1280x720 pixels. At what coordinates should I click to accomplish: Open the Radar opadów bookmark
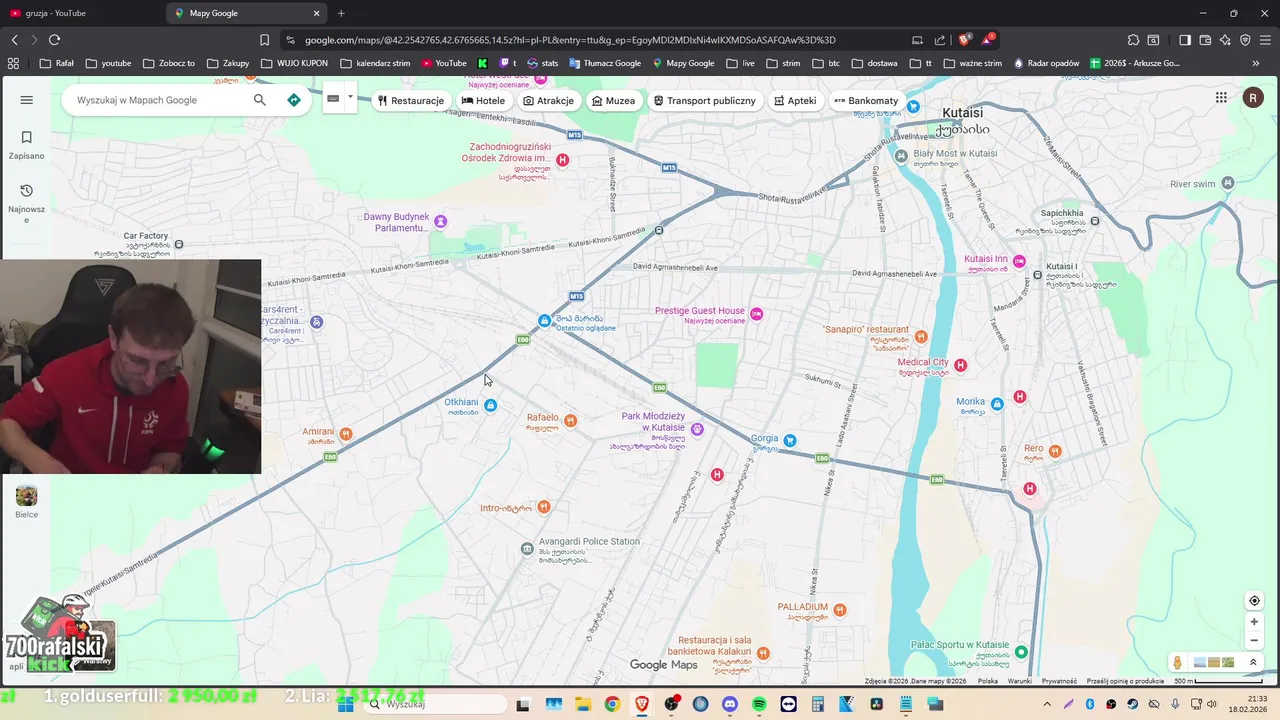(x=1046, y=63)
